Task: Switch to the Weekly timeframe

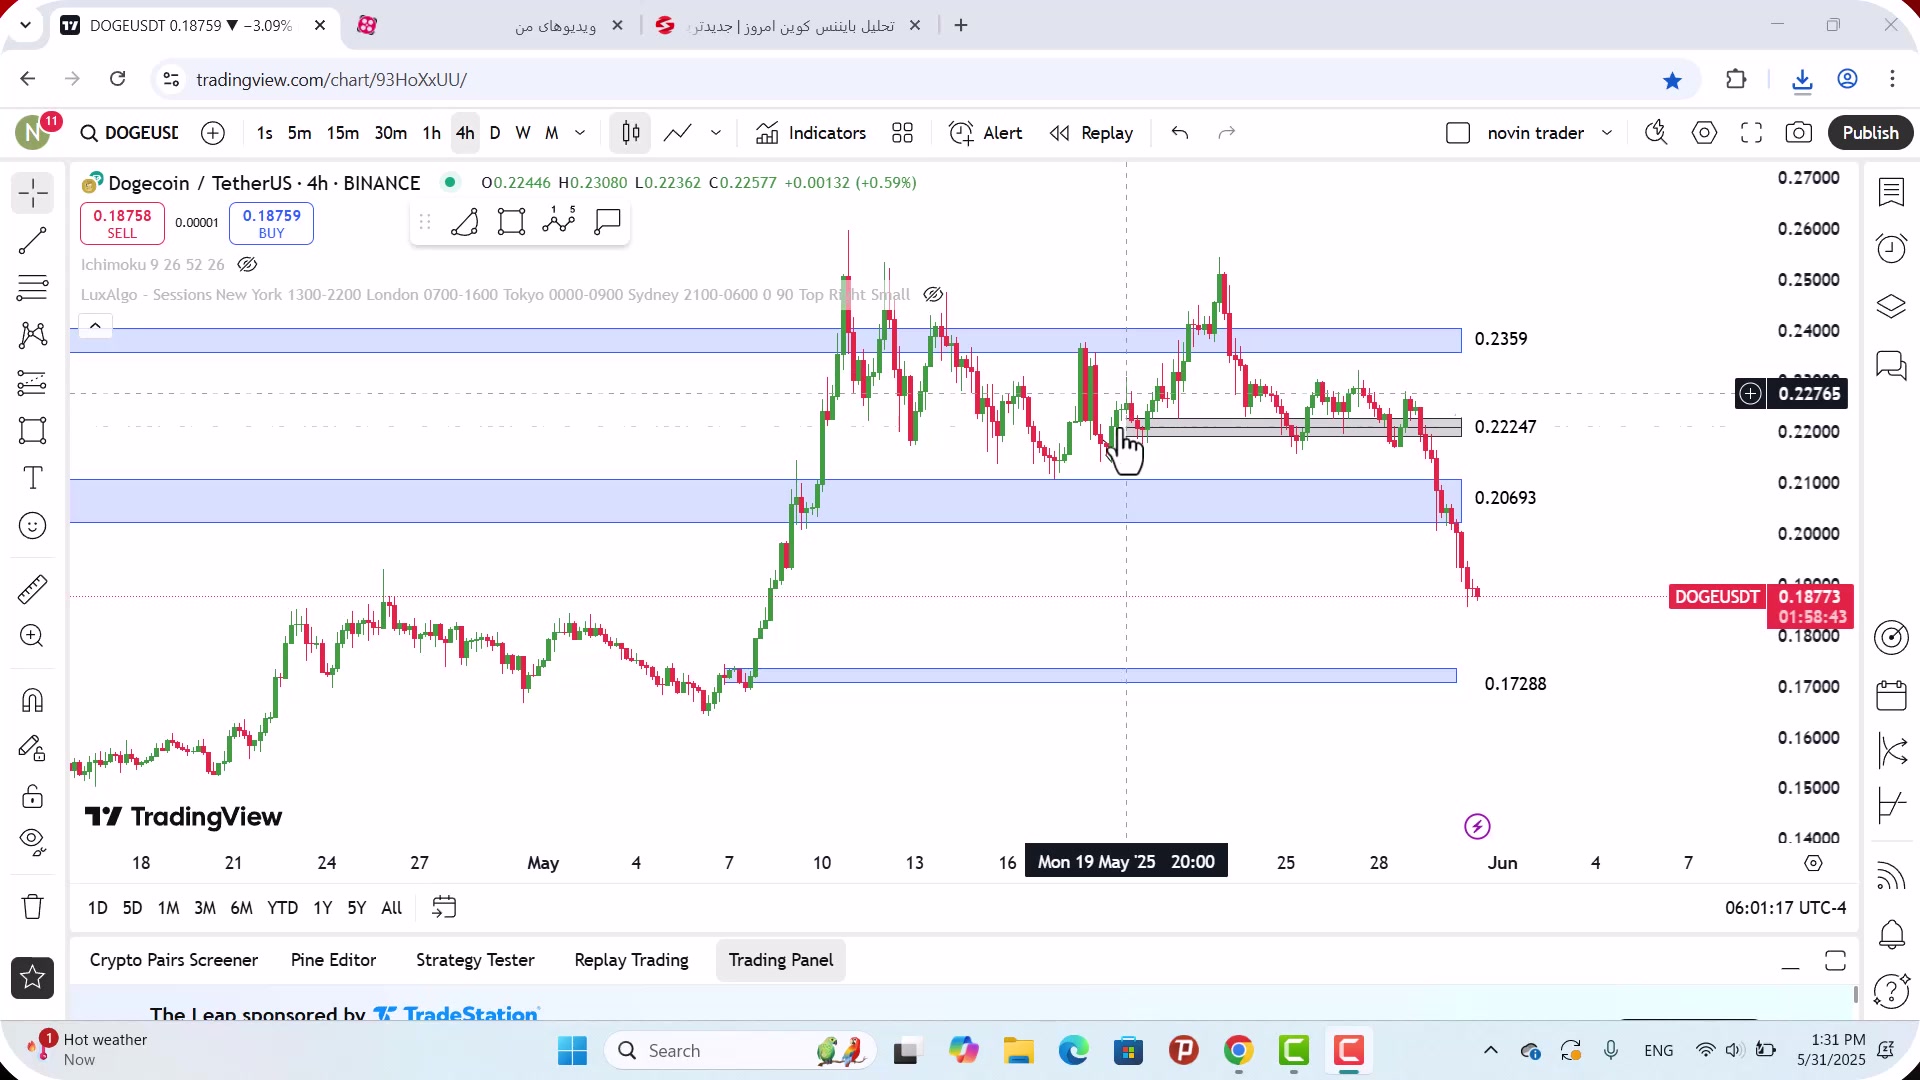Action: [523, 133]
